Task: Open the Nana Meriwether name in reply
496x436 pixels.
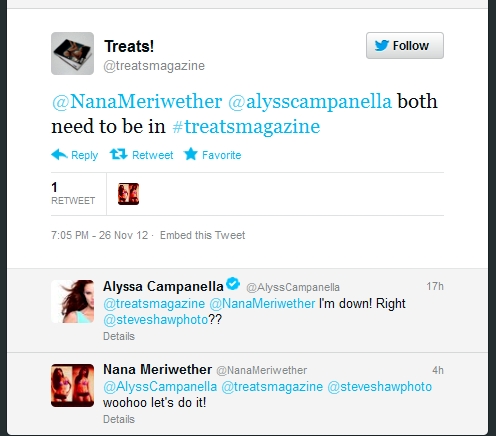Action: [x=157, y=369]
